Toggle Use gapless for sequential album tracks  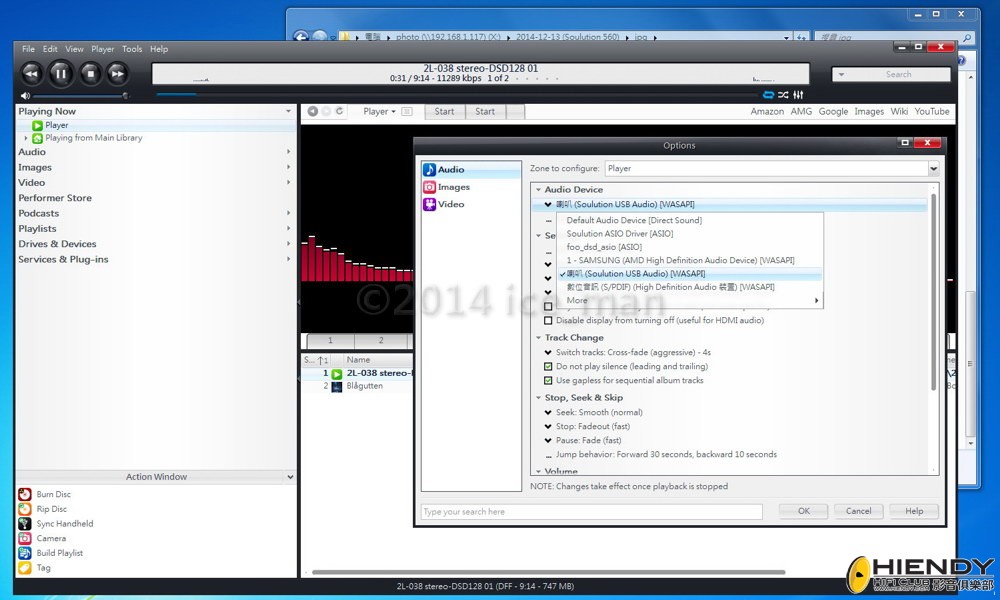(x=548, y=381)
